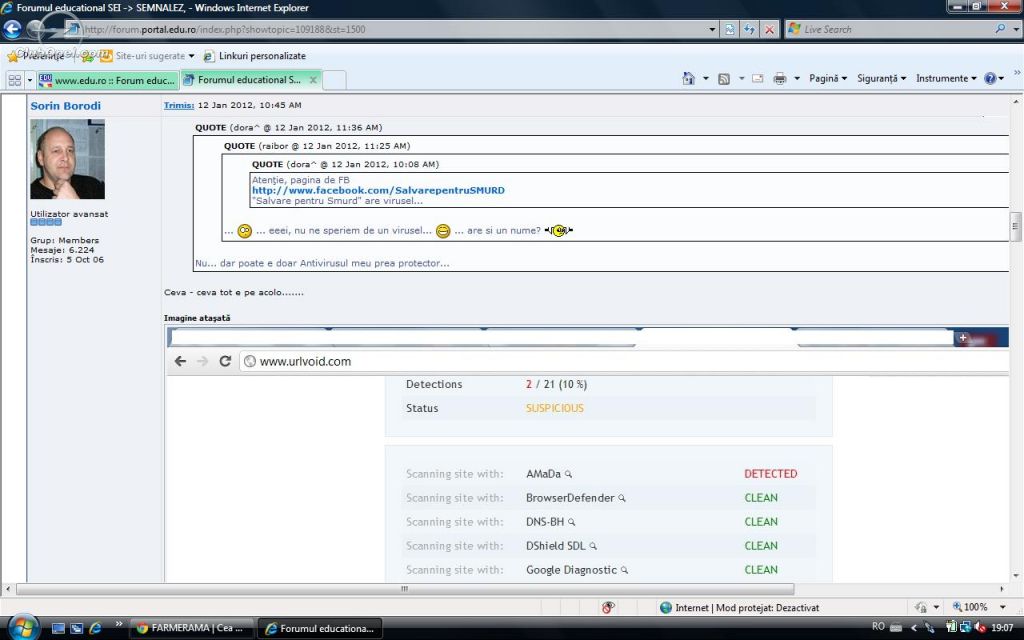The height and width of the screenshot is (640, 1024).
Task: Click the text 'Ceva - ceva tot e pe acolo'
Action: pos(234,293)
